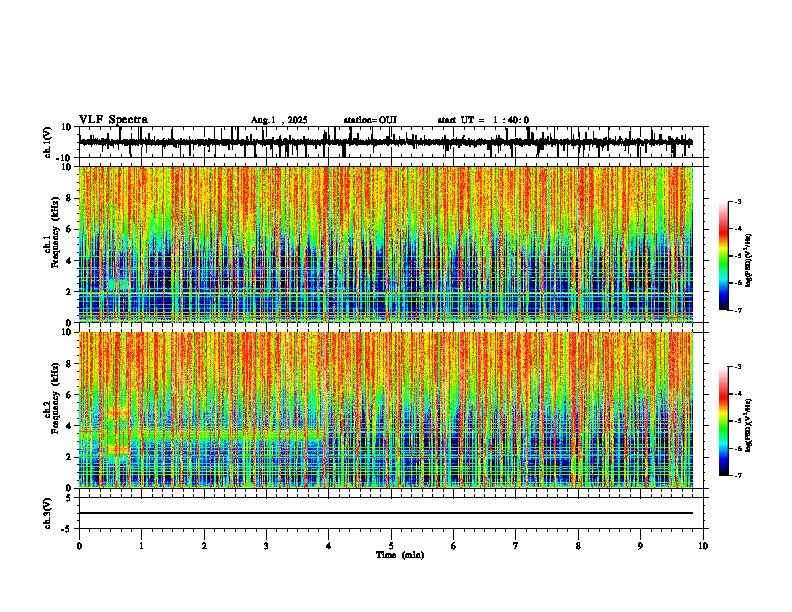
Task: Click the time axis tick label "1"
Action: 141,546
